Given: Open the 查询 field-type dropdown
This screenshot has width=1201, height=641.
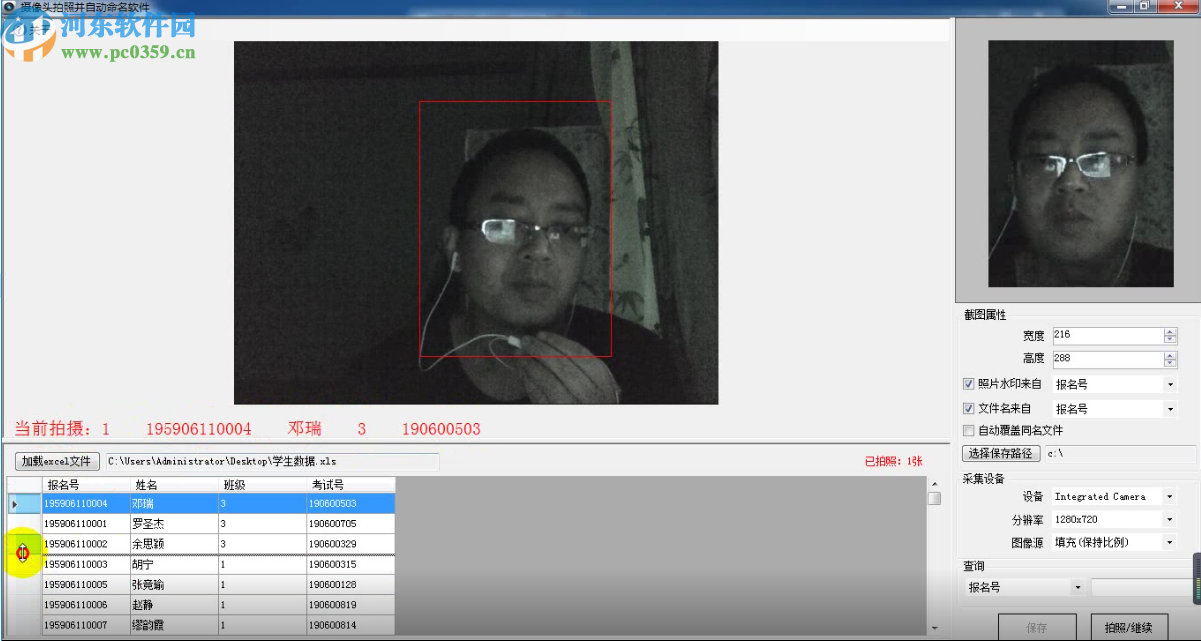Looking at the screenshot, I should pos(1076,588).
